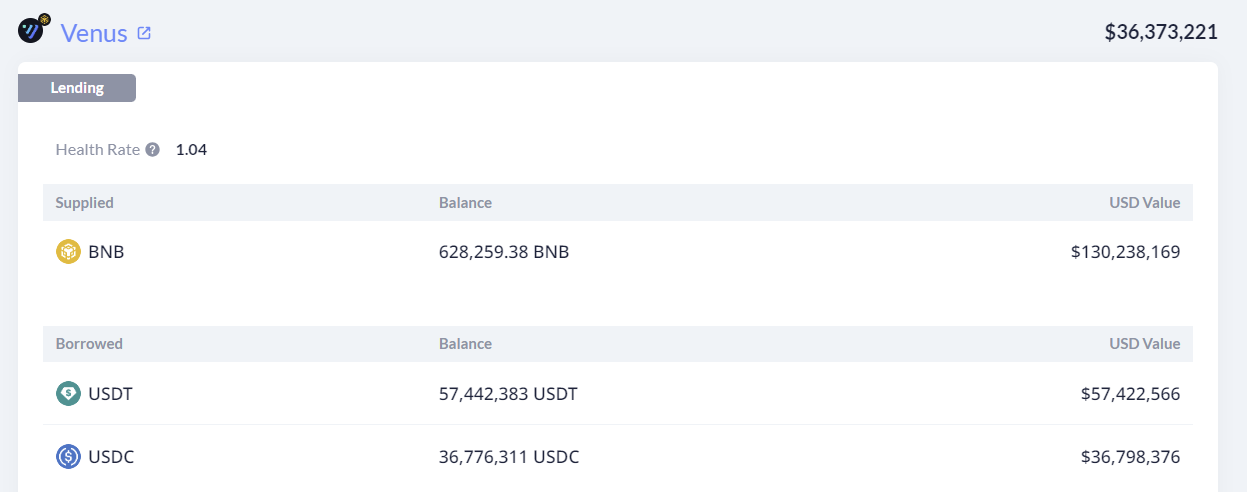This screenshot has height=492, width=1247.
Task: Click the Health Rate help question icon
Action: click(x=152, y=150)
